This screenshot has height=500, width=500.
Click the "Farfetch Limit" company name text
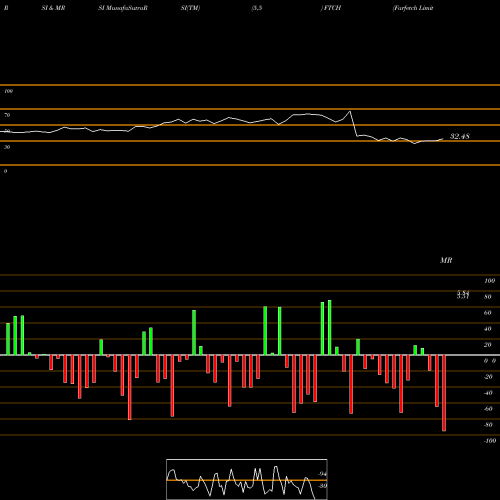tap(413, 8)
